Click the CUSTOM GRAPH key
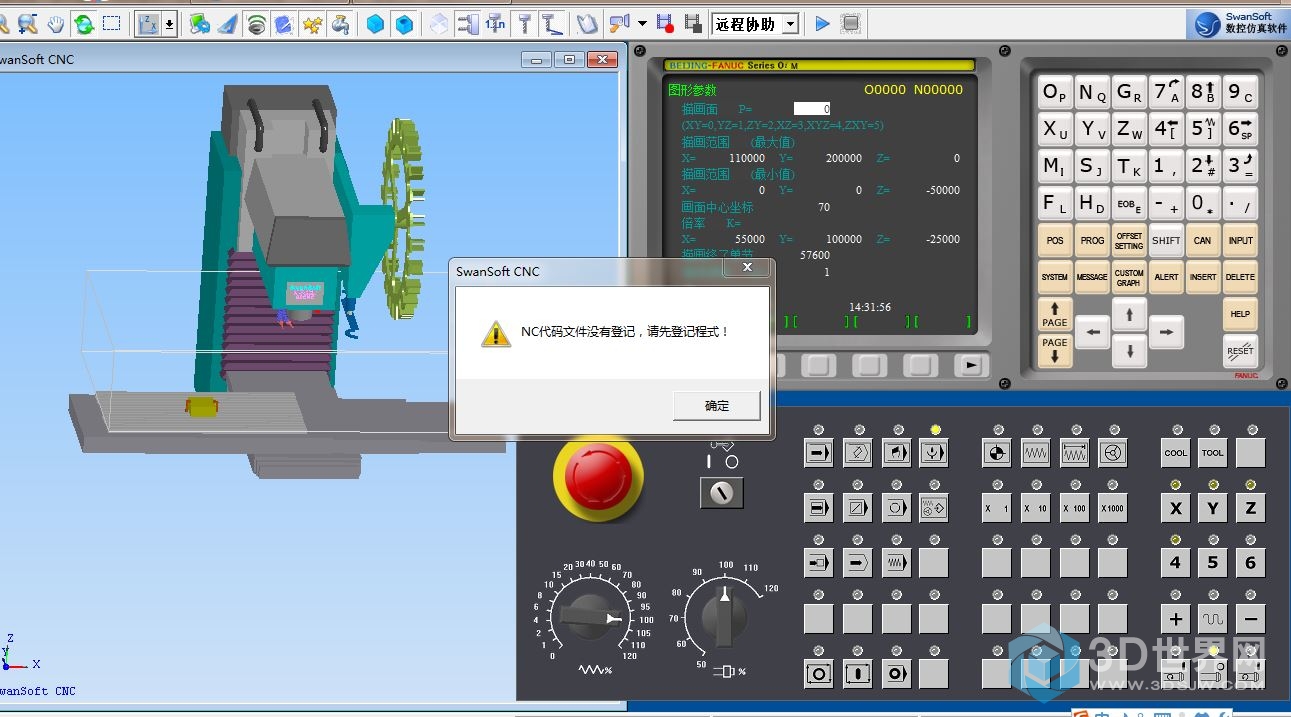The image size is (1291, 717). pos(1129,277)
